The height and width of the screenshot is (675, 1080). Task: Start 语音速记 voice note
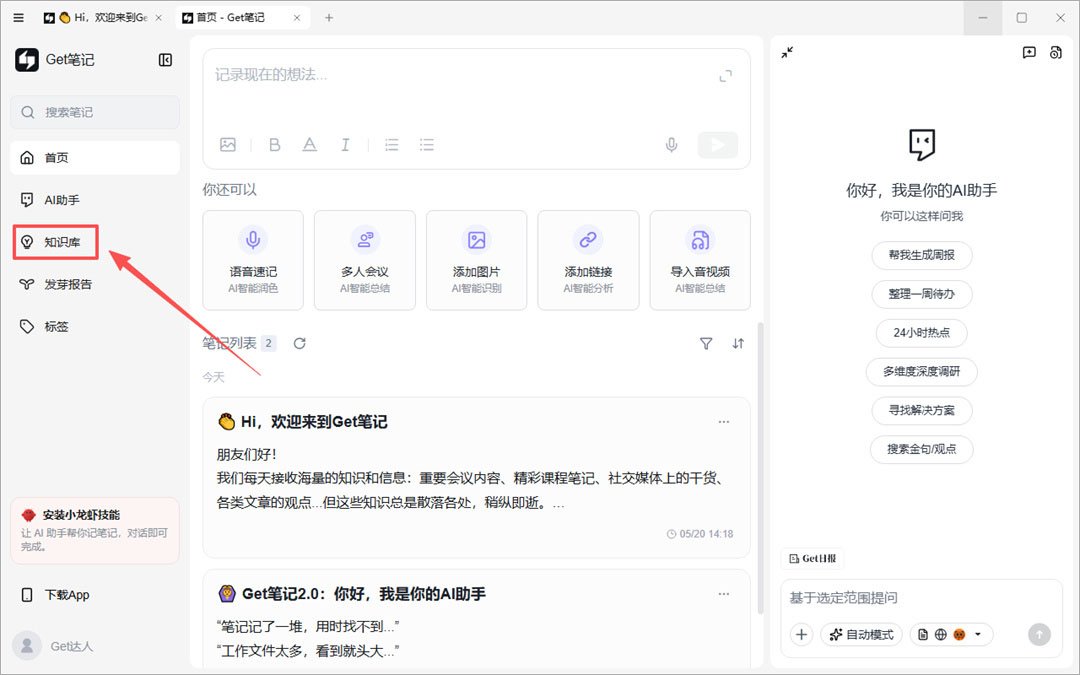pyautogui.click(x=253, y=260)
